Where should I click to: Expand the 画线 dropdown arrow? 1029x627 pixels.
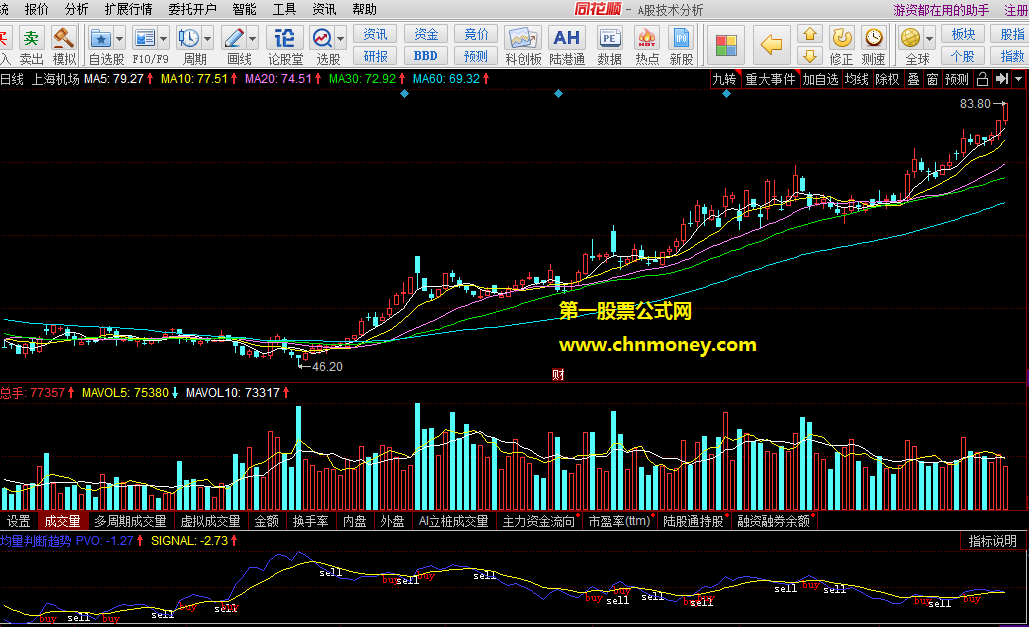(253, 39)
